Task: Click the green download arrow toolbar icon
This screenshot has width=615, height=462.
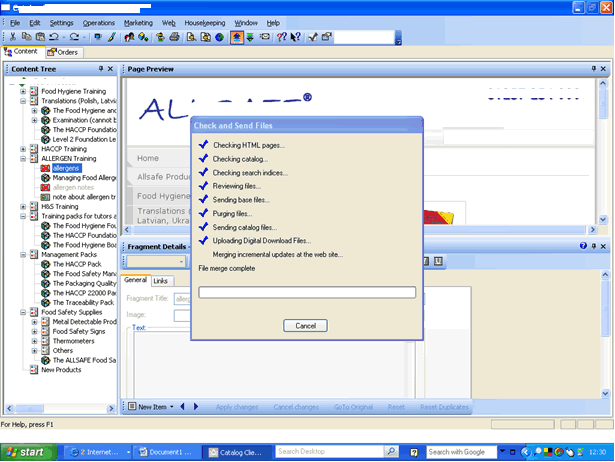Action: 249,37
